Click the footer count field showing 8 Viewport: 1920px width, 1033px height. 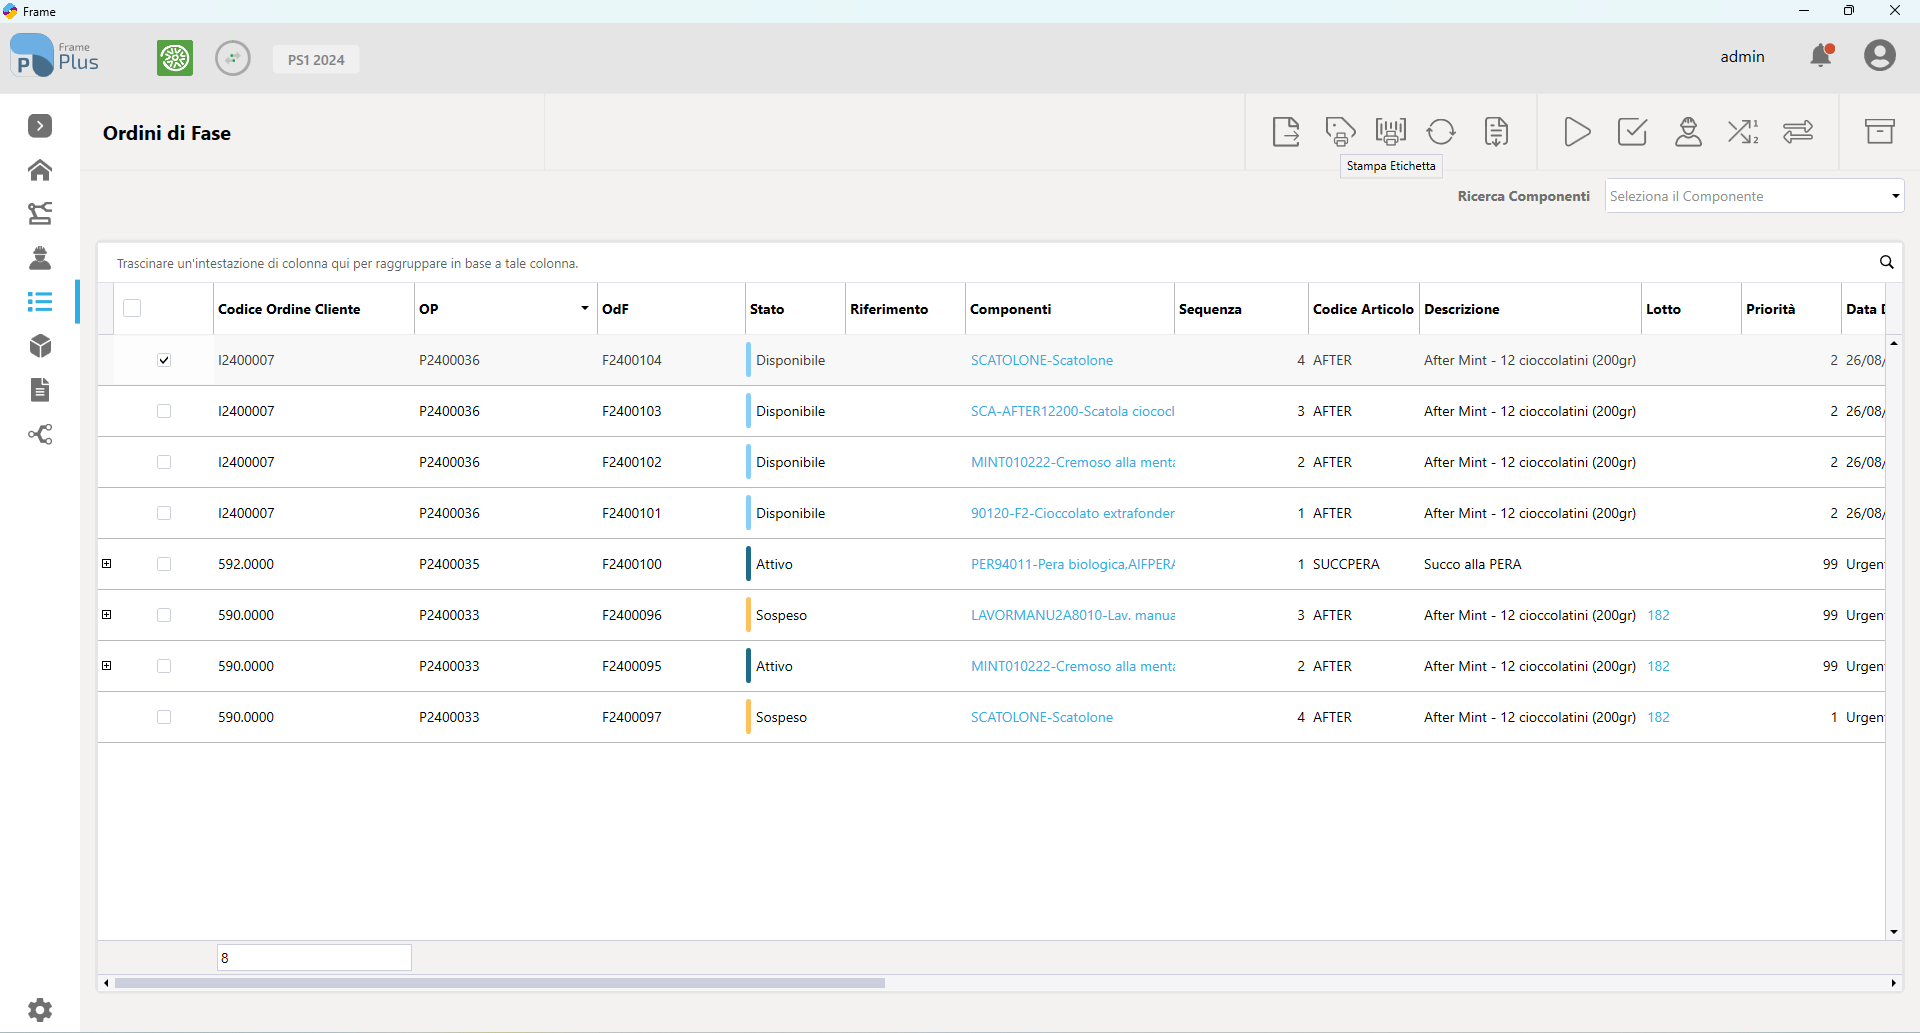[x=314, y=957]
